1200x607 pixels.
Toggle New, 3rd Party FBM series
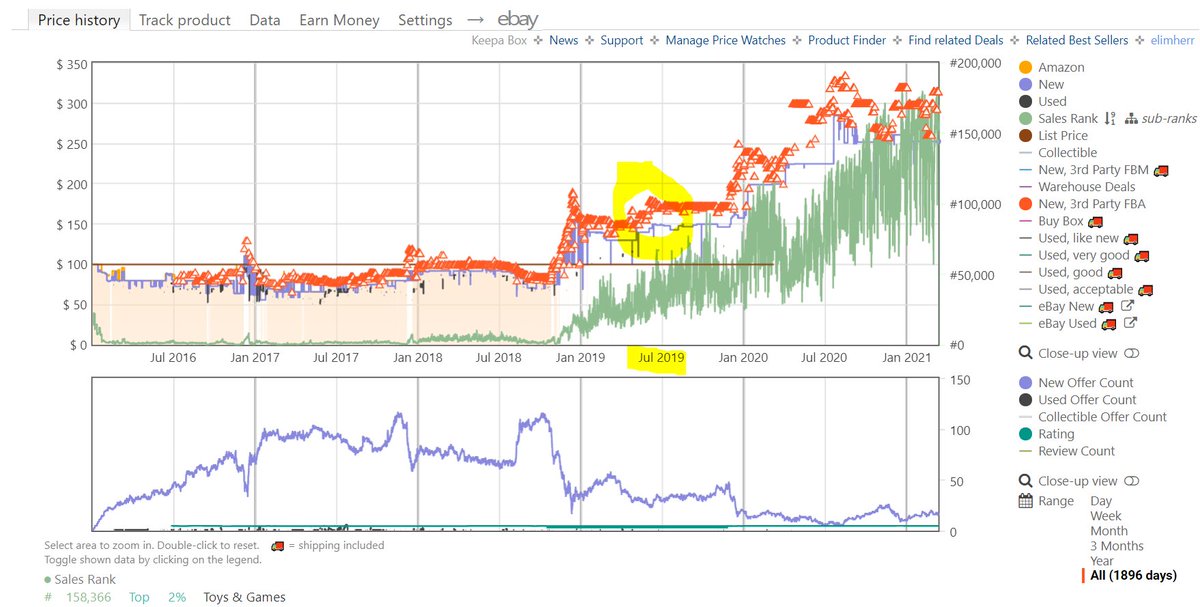(x=1085, y=170)
